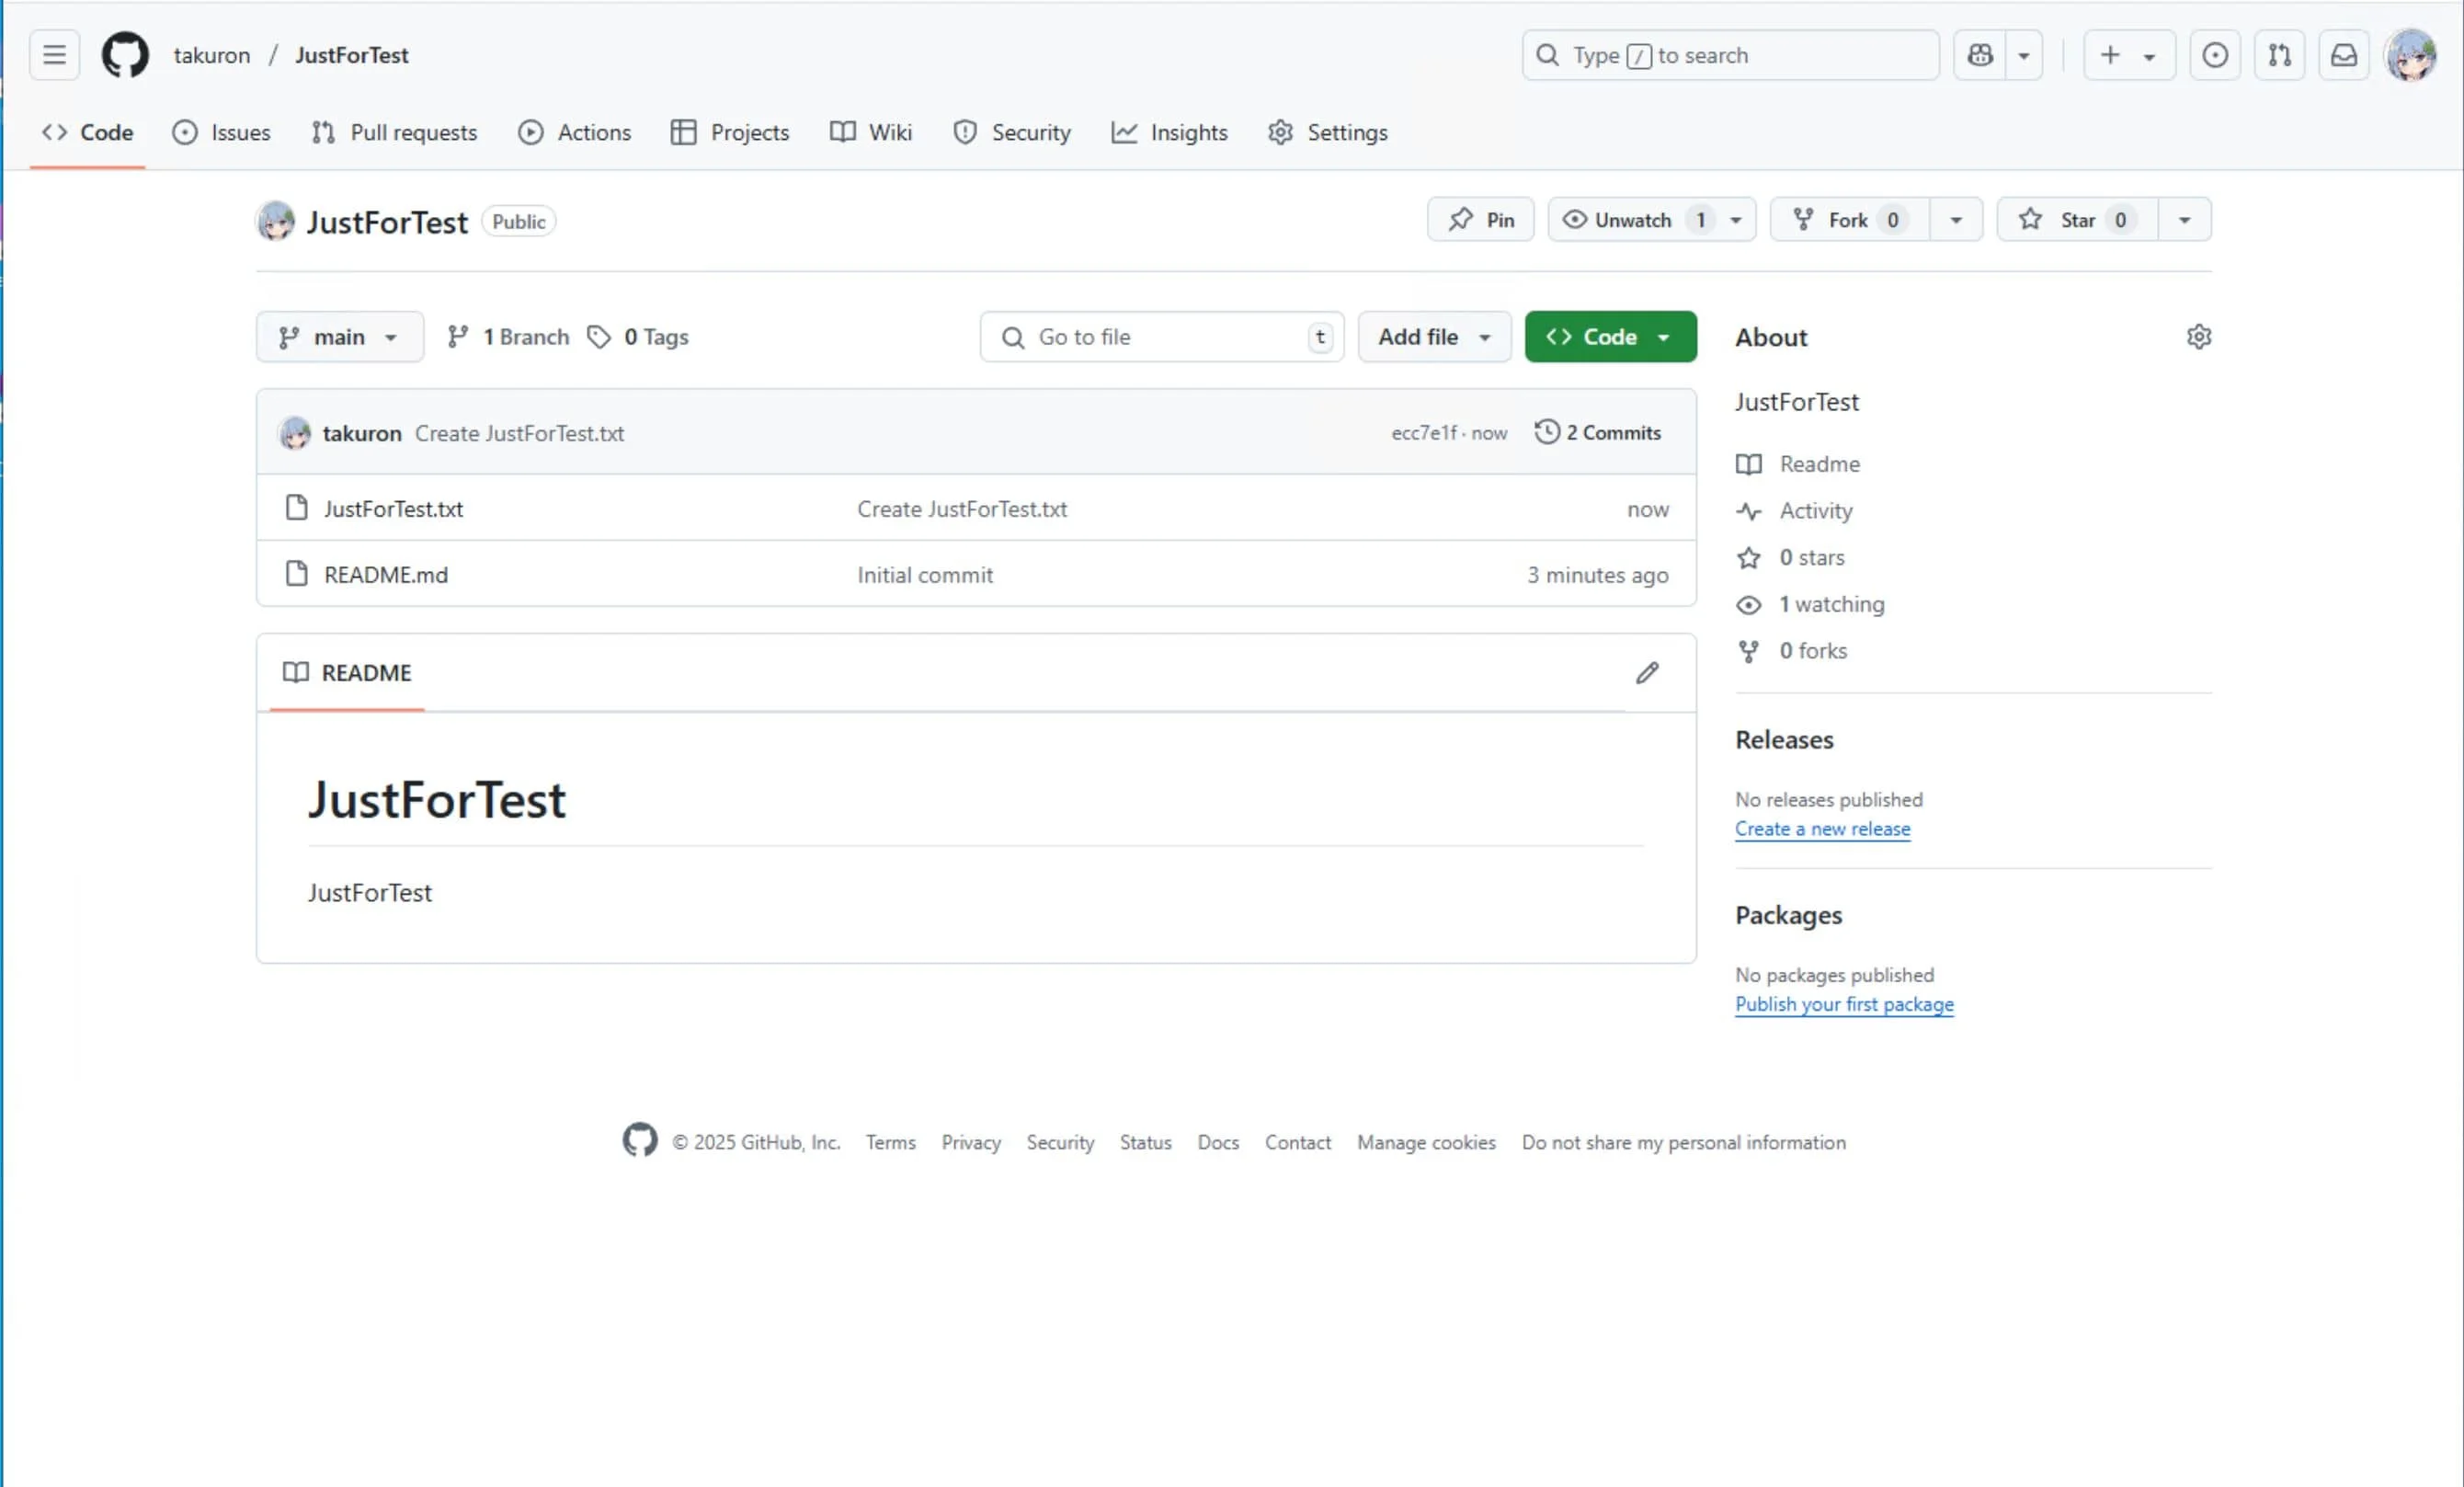This screenshot has height=1487, width=2464.
Task: Open the green Code clone dropdown
Action: coord(1610,337)
